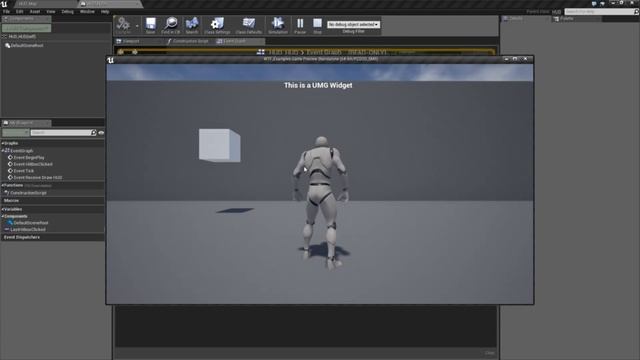Image resolution: width=640 pixels, height=360 pixels.
Task: Open the debug object filter dropdown
Action: coord(353,24)
